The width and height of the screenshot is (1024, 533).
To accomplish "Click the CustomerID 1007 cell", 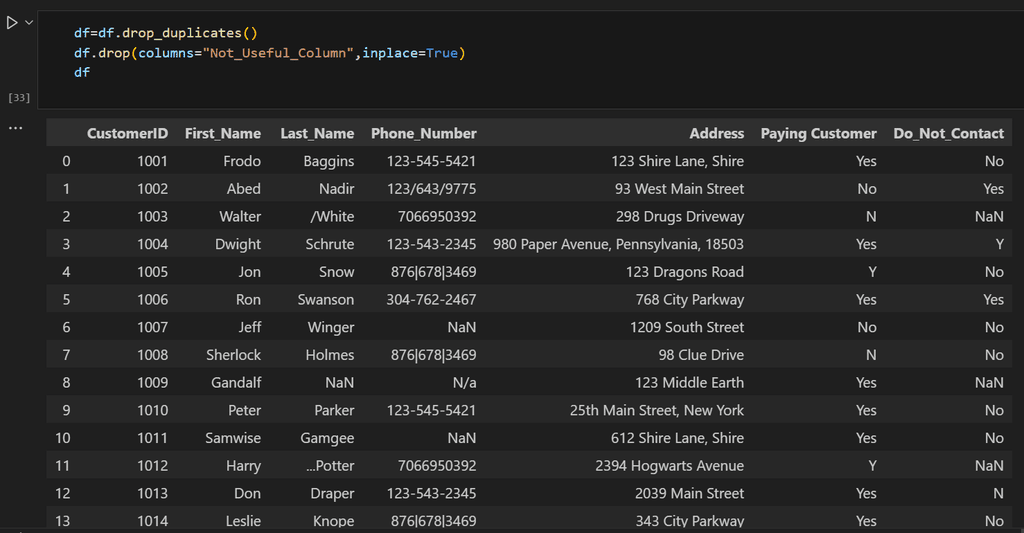I will 152,327.
